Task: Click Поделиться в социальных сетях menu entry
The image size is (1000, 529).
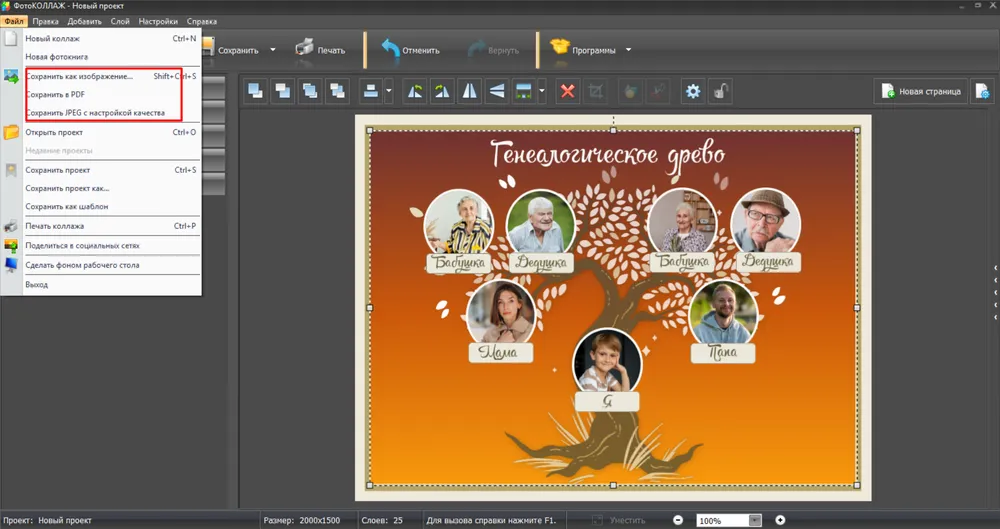Action: [82, 245]
